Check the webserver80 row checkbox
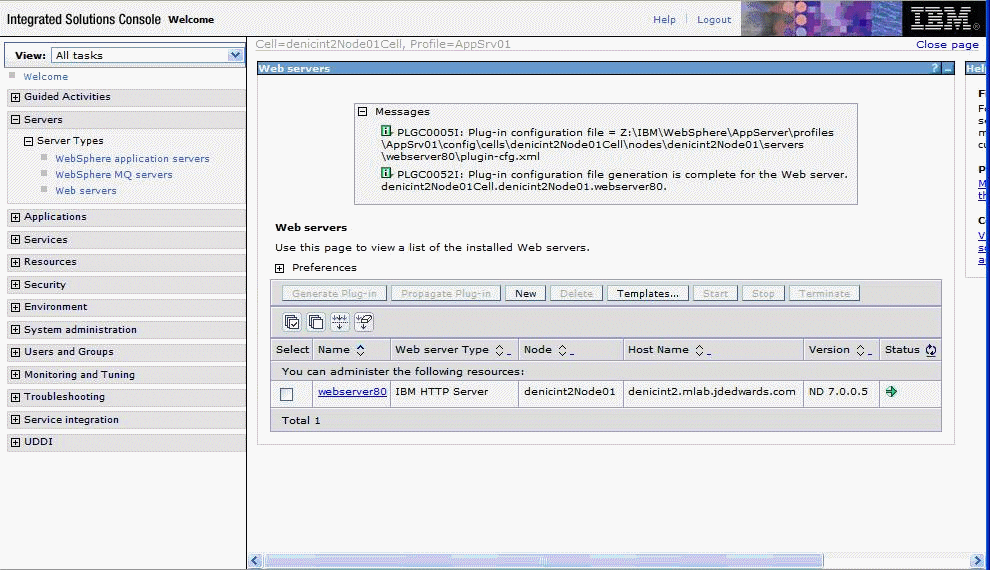990x570 pixels. (x=287, y=394)
